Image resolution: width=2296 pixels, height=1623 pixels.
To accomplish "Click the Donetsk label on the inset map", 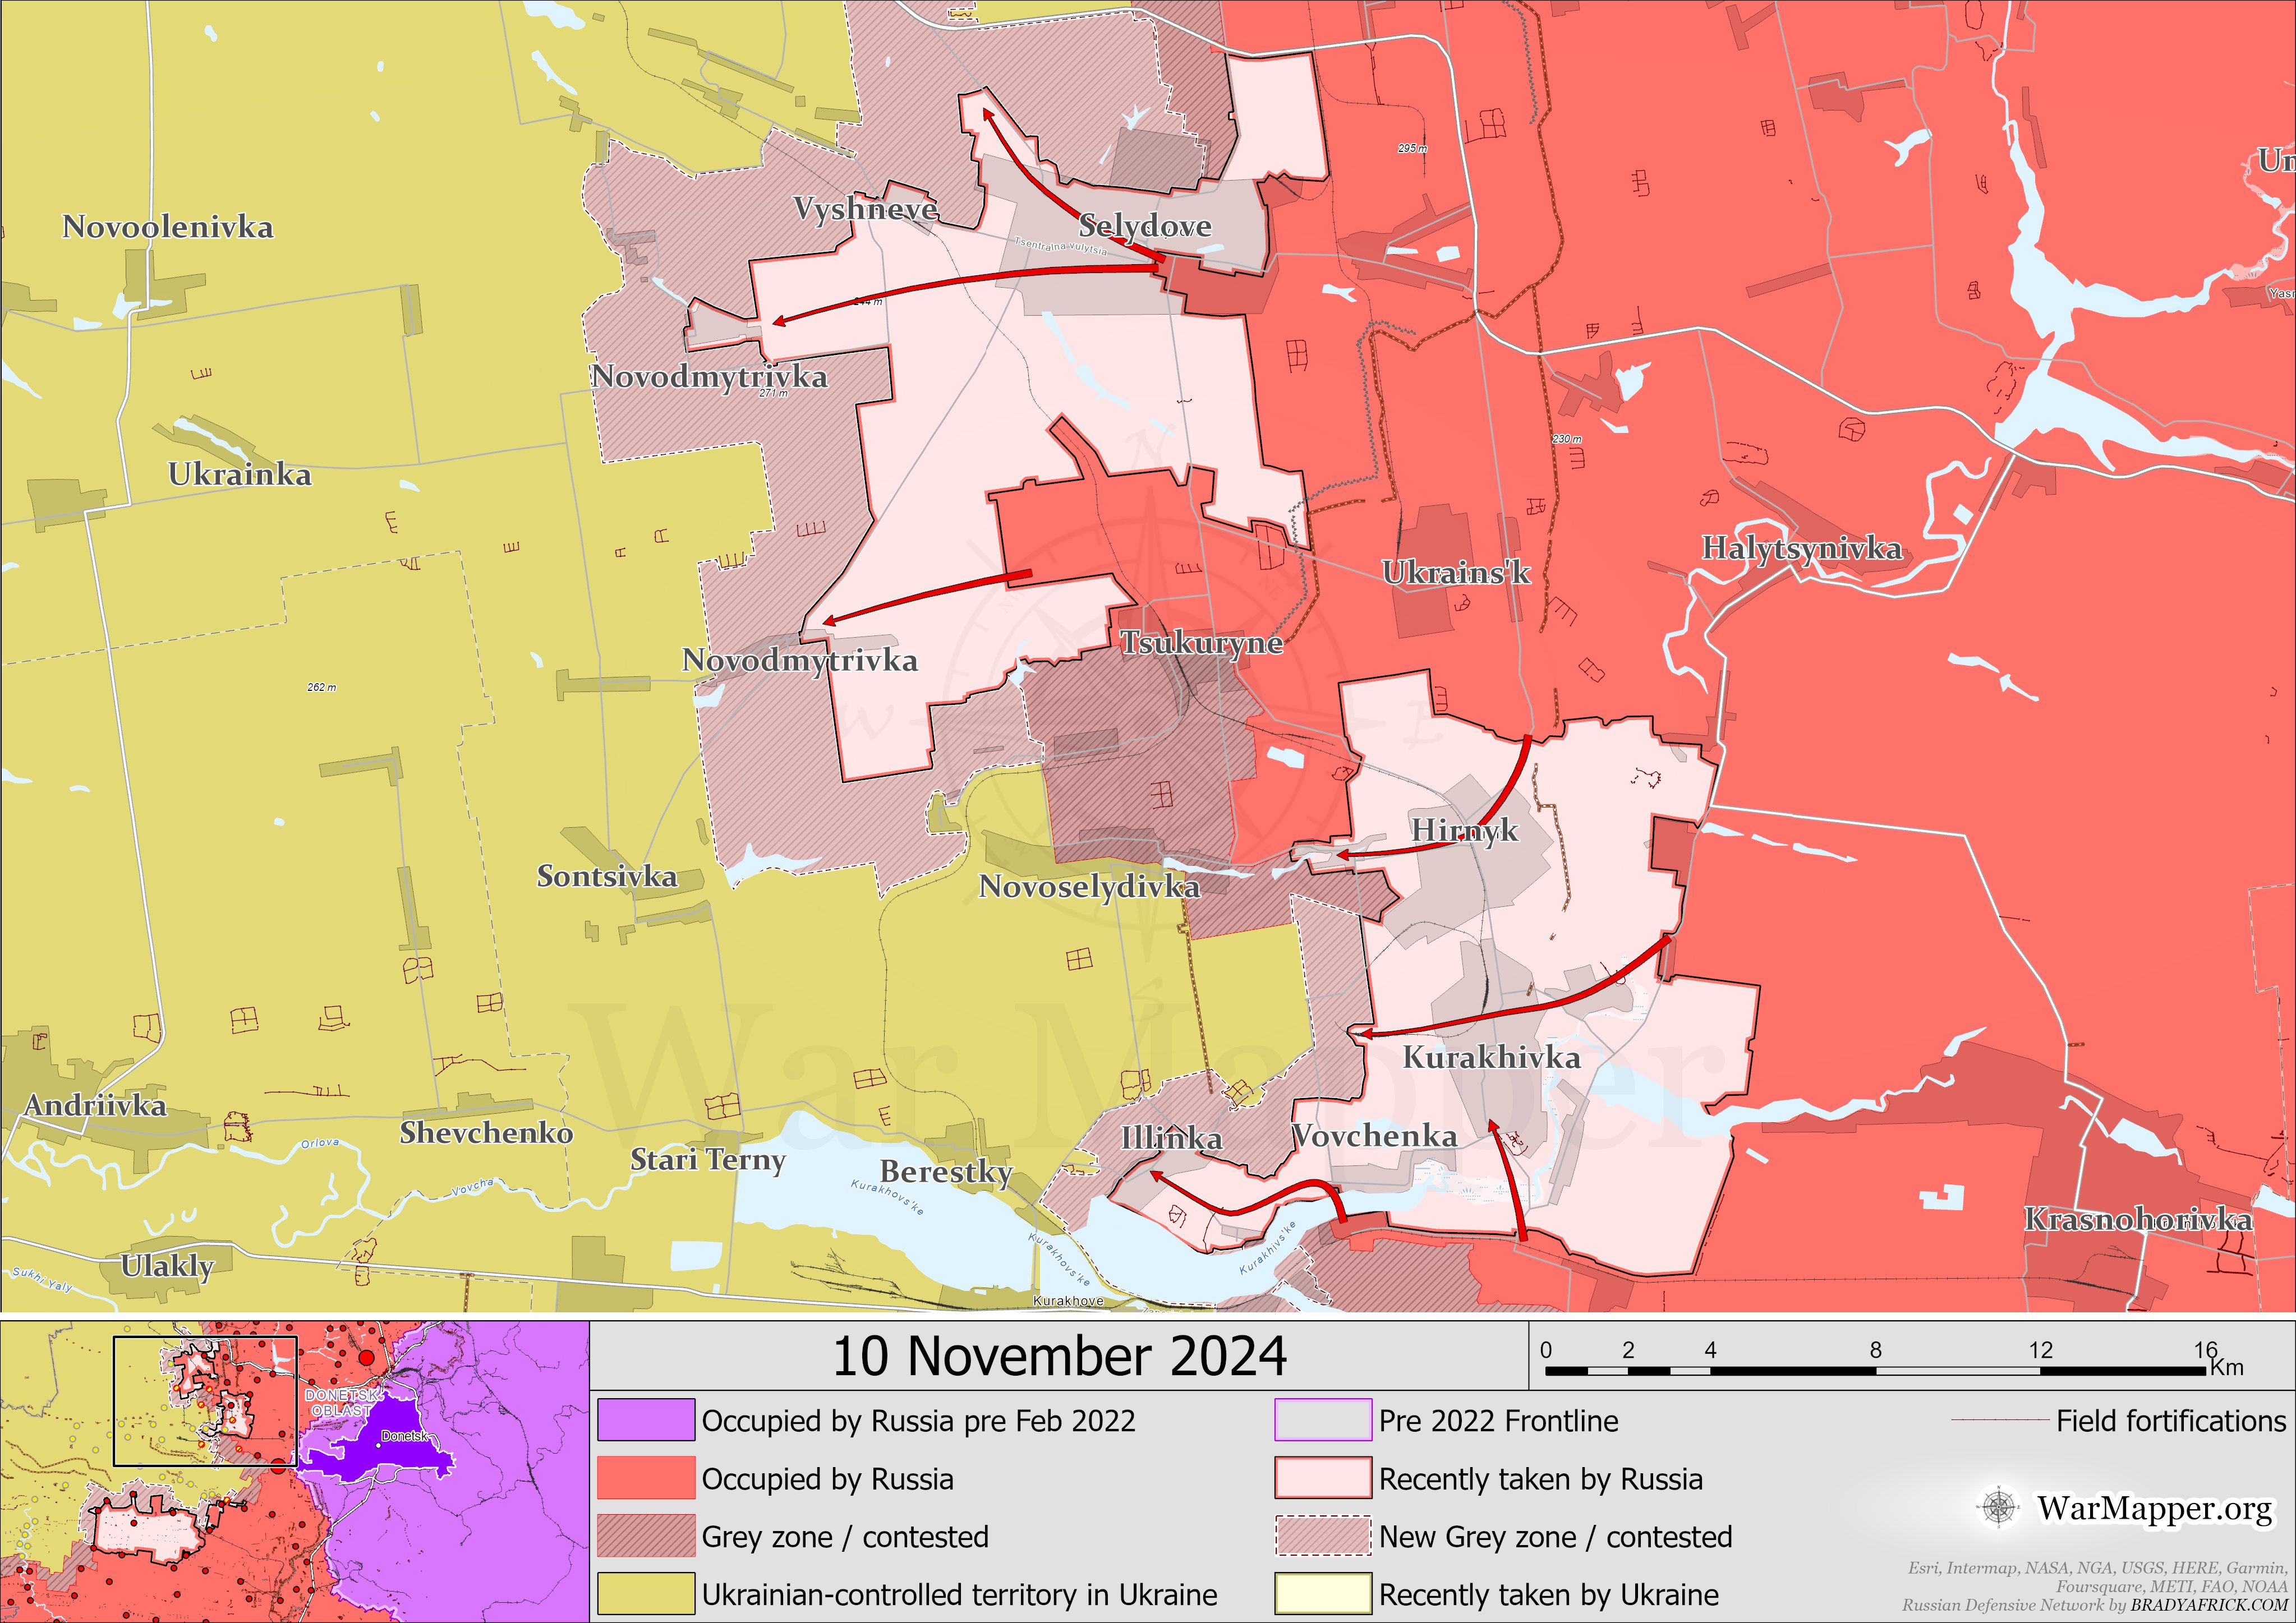I will (405, 1436).
